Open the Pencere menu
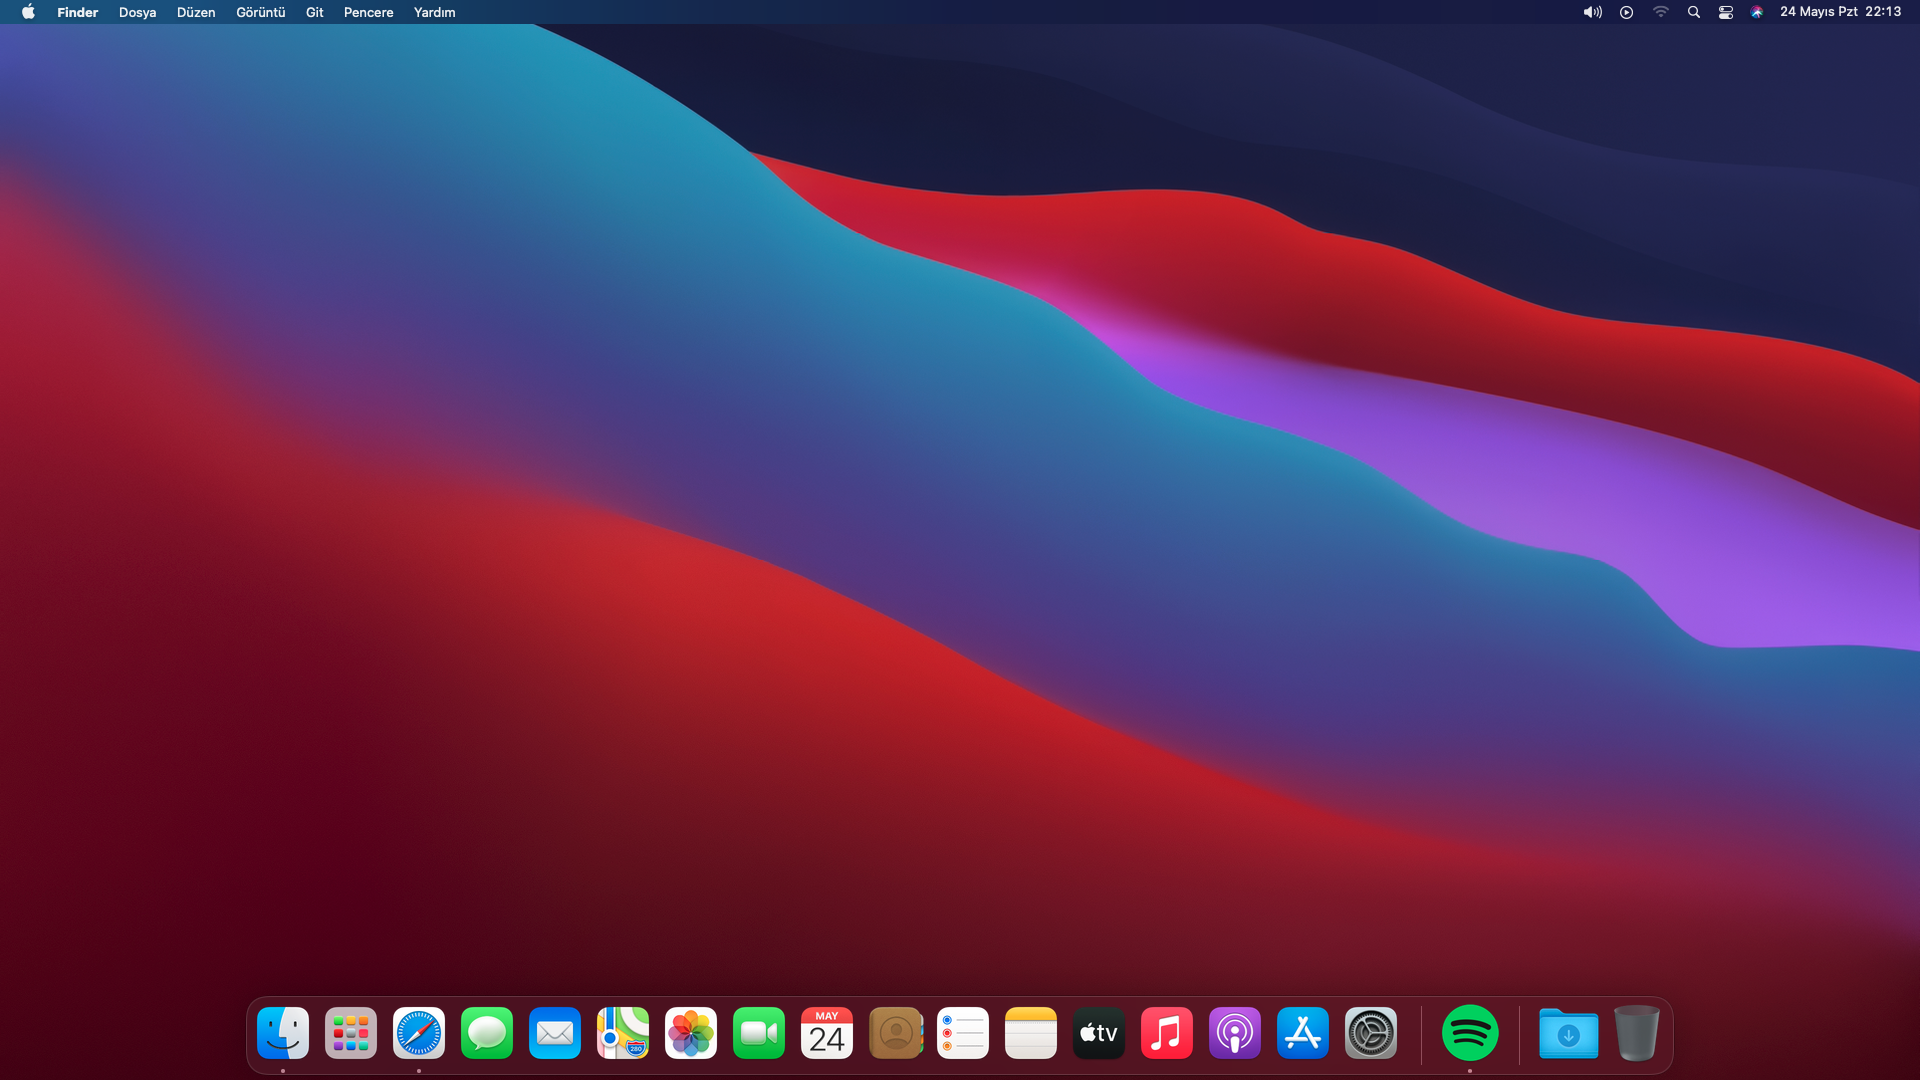1920x1080 pixels. pyautogui.click(x=368, y=12)
